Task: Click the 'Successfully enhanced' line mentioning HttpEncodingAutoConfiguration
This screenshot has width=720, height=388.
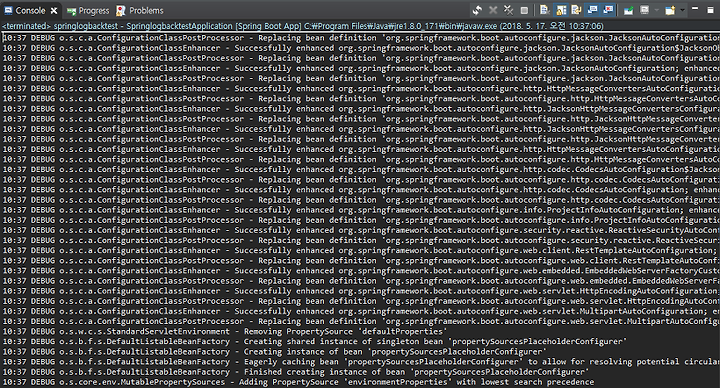Action: coord(361,291)
